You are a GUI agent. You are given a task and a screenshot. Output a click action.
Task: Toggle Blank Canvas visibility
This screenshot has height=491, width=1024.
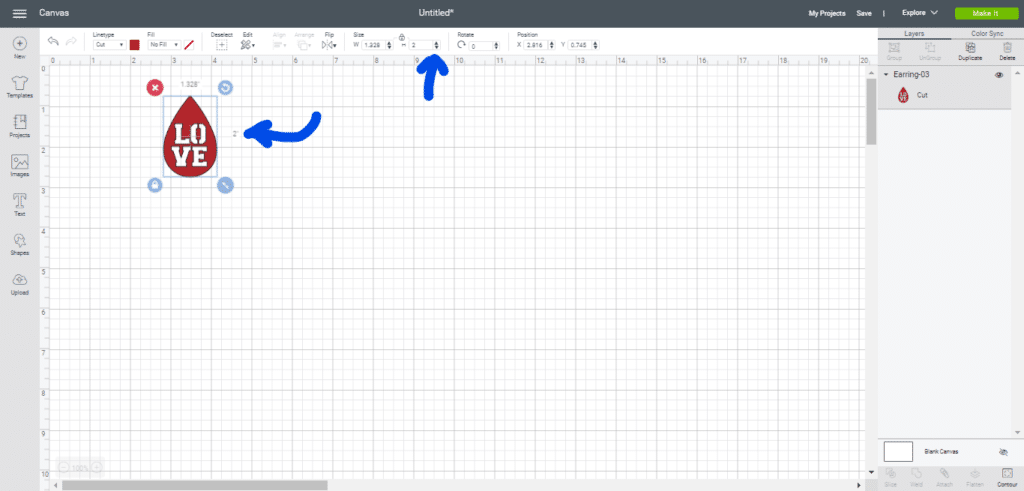click(x=1002, y=452)
